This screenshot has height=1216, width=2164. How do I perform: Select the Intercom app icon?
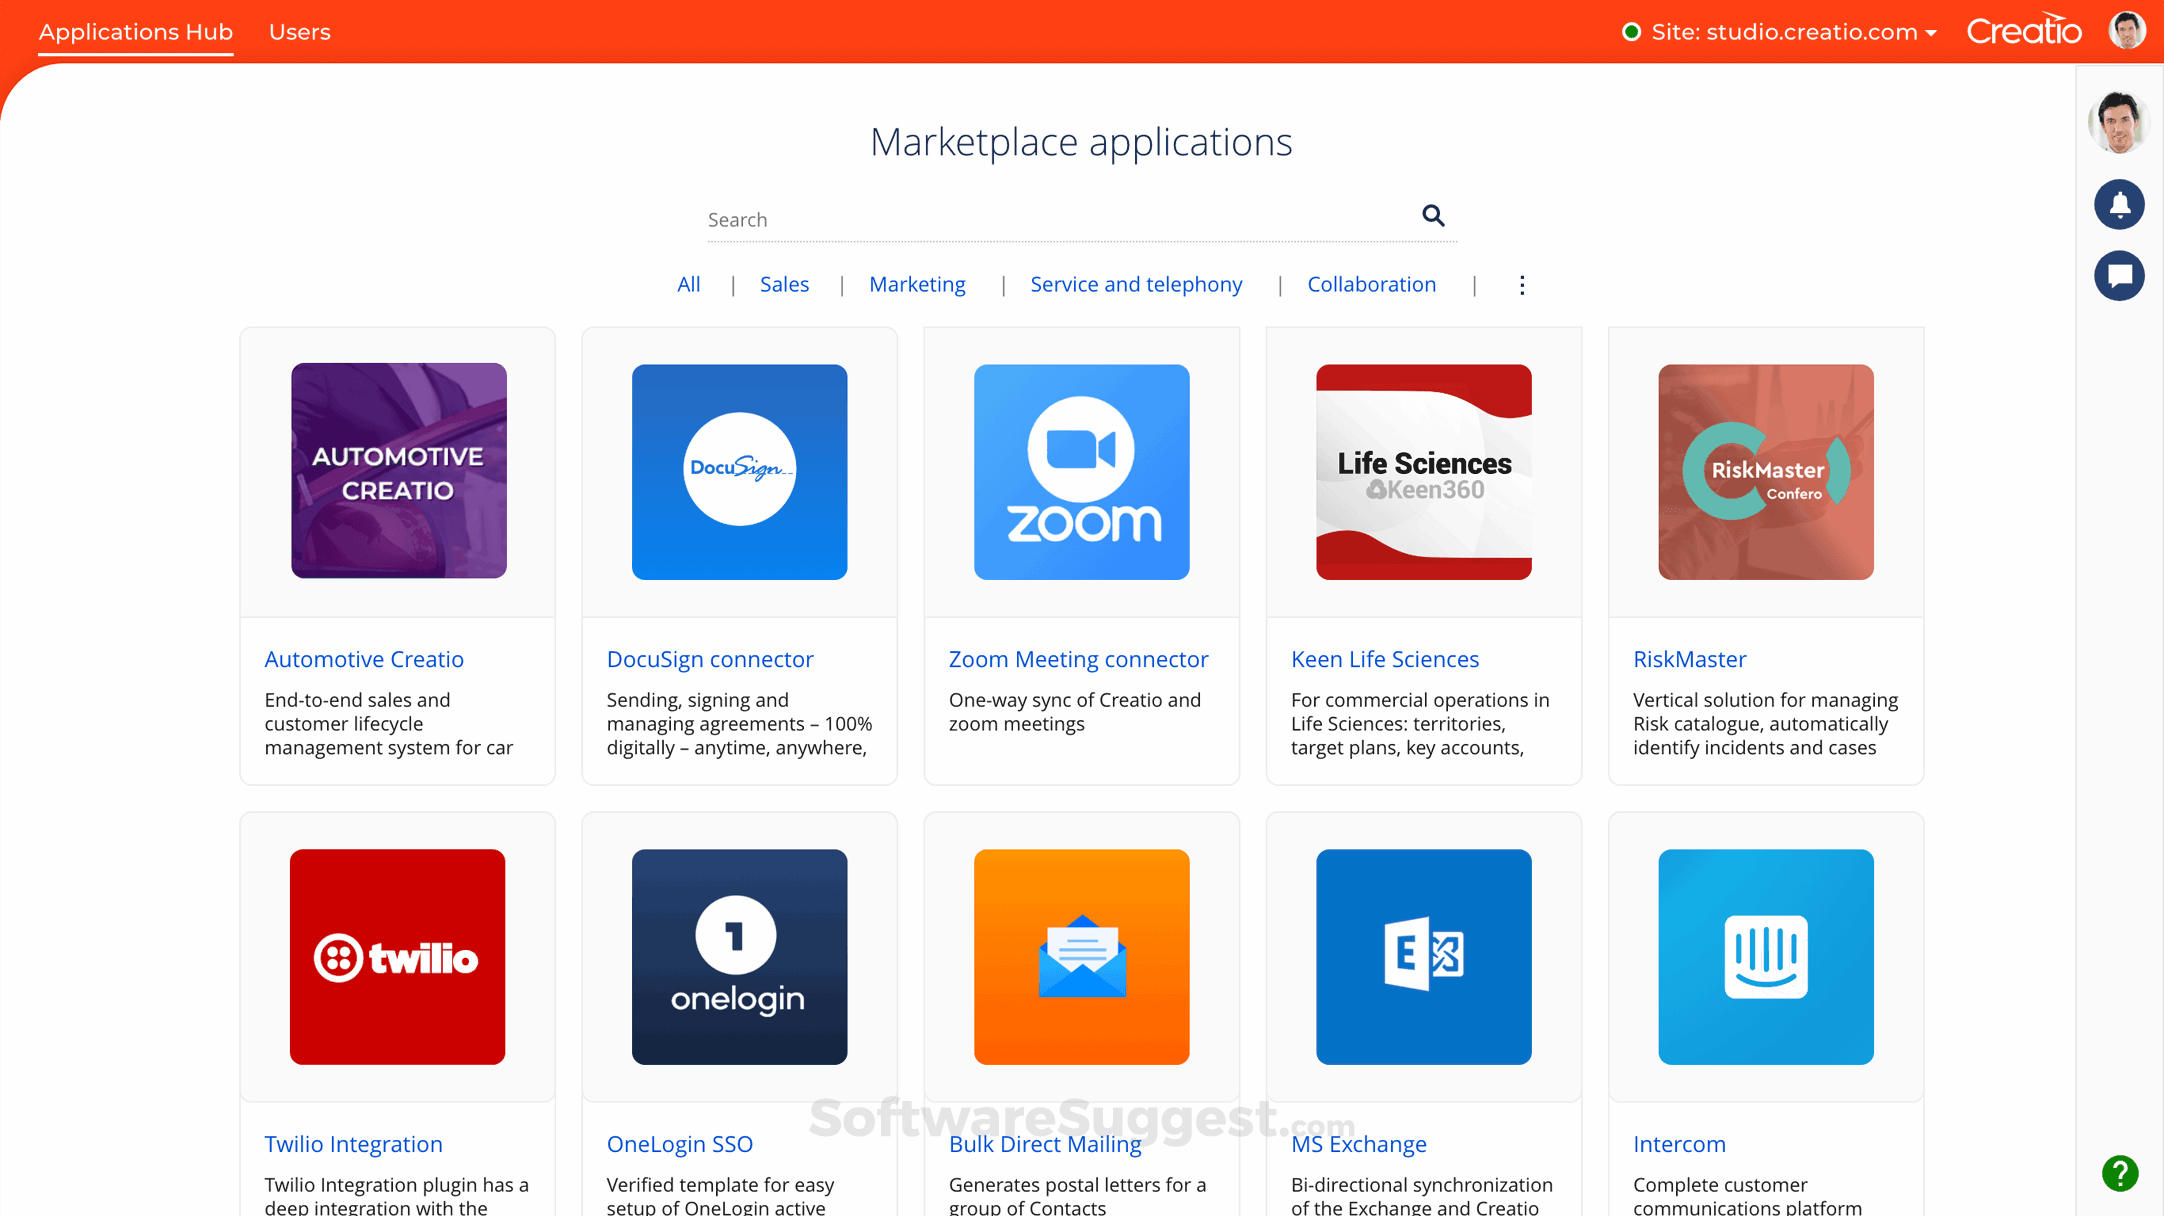1765,957
